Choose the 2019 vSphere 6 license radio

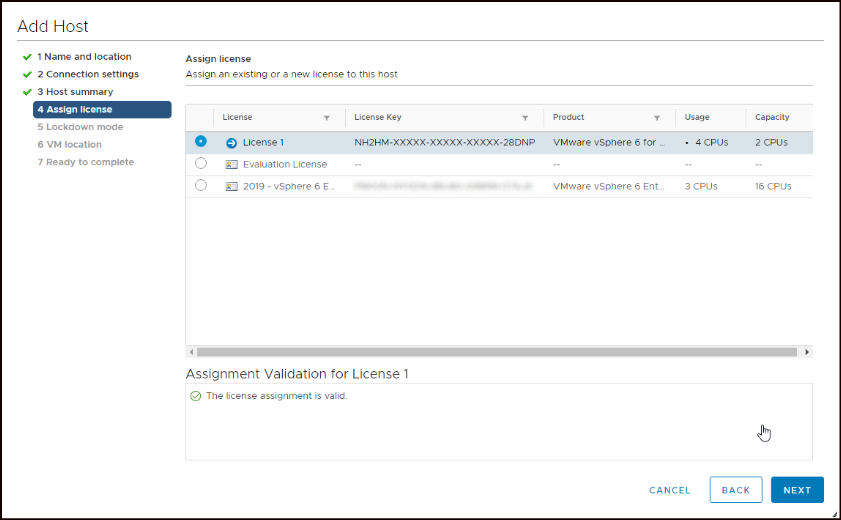tap(201, 185)
